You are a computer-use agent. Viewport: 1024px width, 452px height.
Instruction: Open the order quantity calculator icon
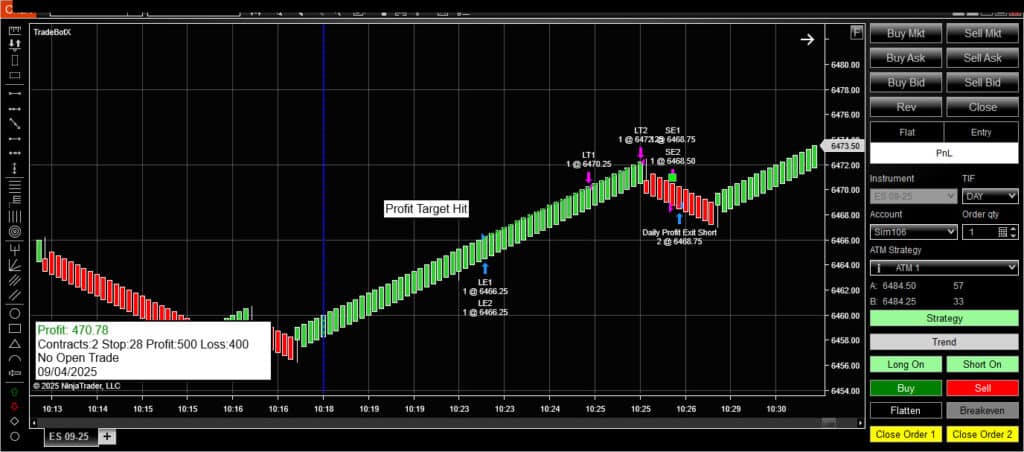[1002, 232]
